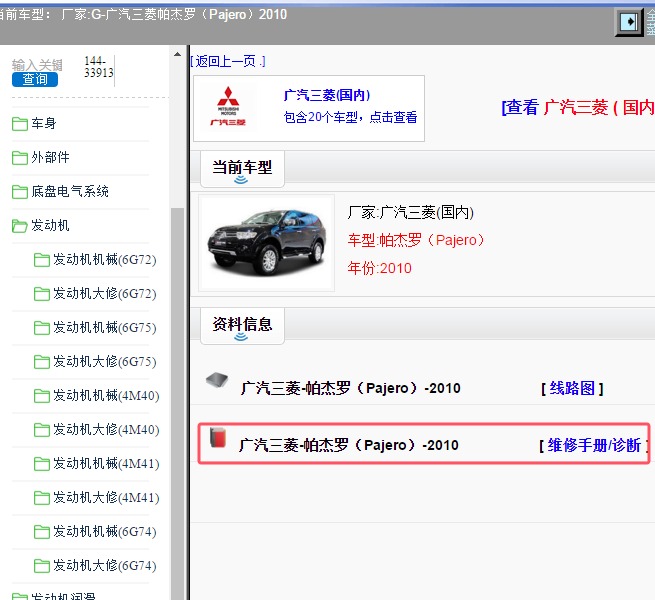The image size is (655, 600).
Task: Click folder icon beside 发动机大修(6G72)
Action: (41, 294)
